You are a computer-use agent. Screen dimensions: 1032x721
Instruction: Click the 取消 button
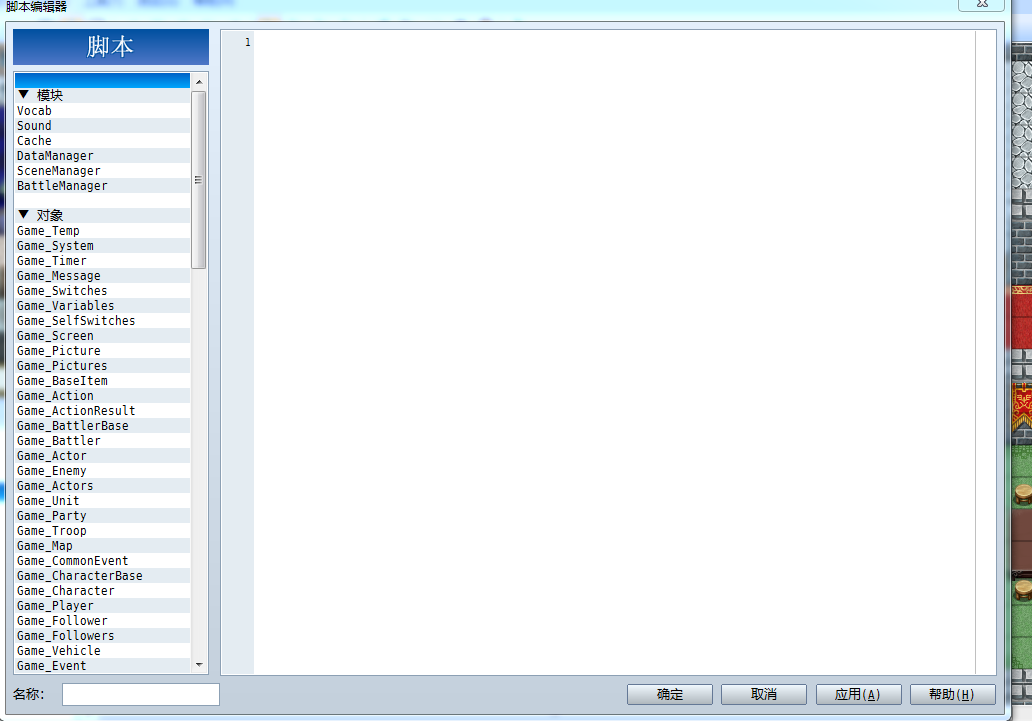763,694
